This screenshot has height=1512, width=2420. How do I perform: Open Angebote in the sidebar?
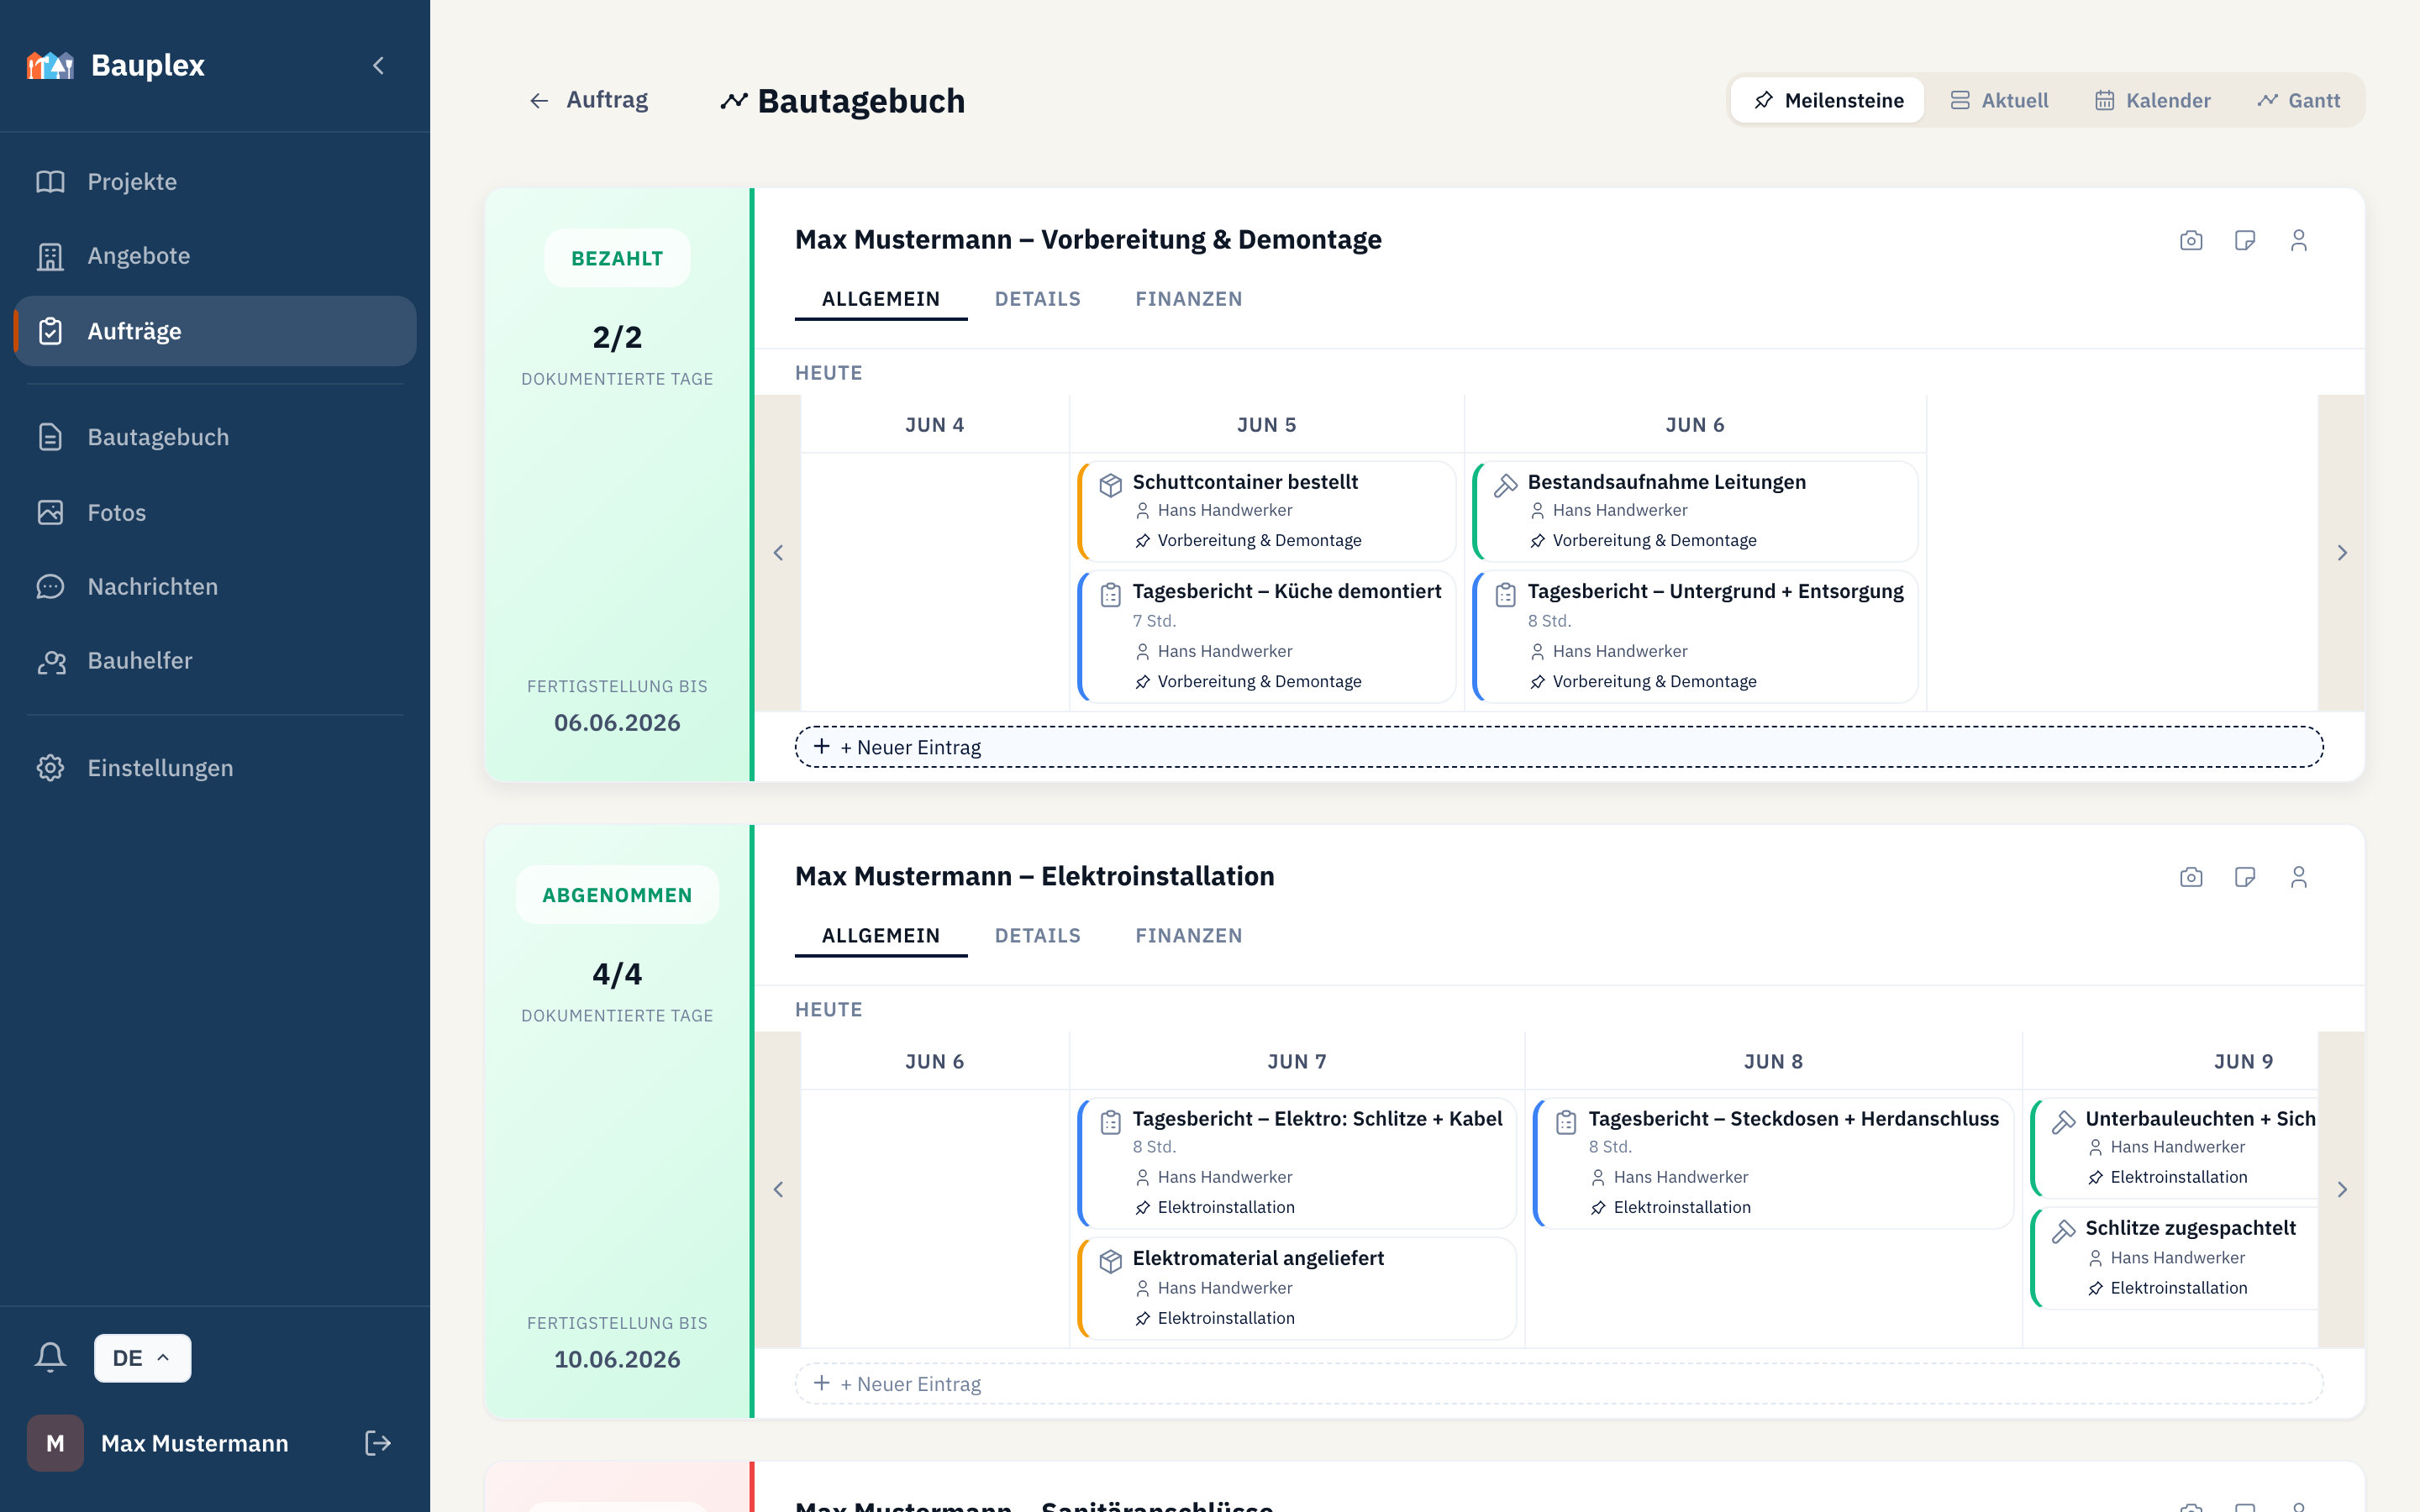pos(215,256)
